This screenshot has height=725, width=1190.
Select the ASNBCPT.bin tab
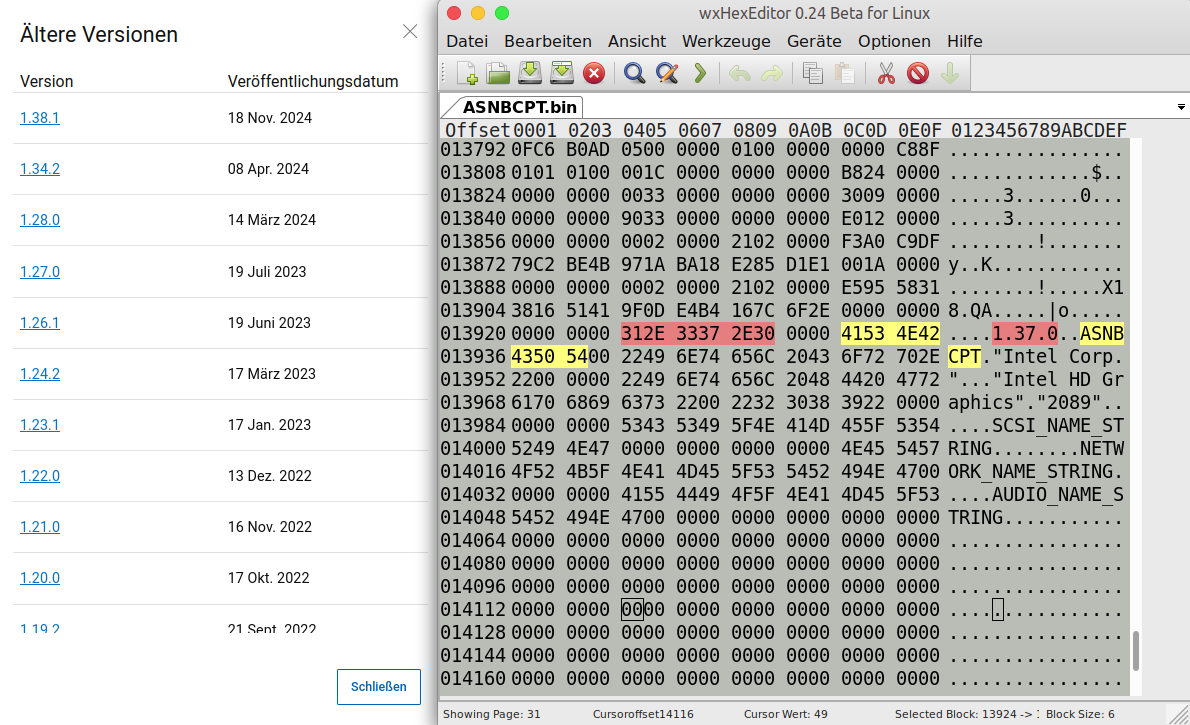520,107
